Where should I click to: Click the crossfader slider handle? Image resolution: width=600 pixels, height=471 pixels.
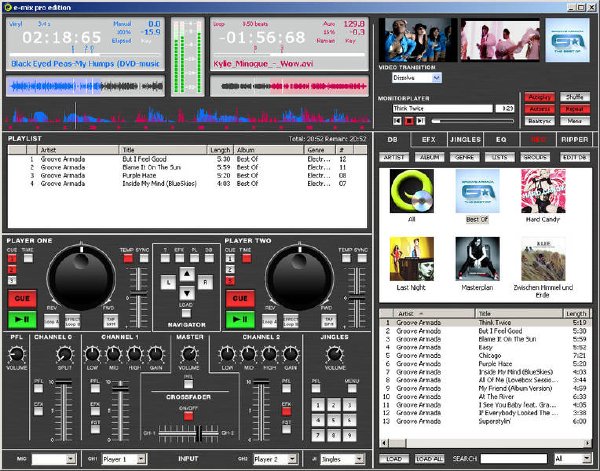click(199, 434)
